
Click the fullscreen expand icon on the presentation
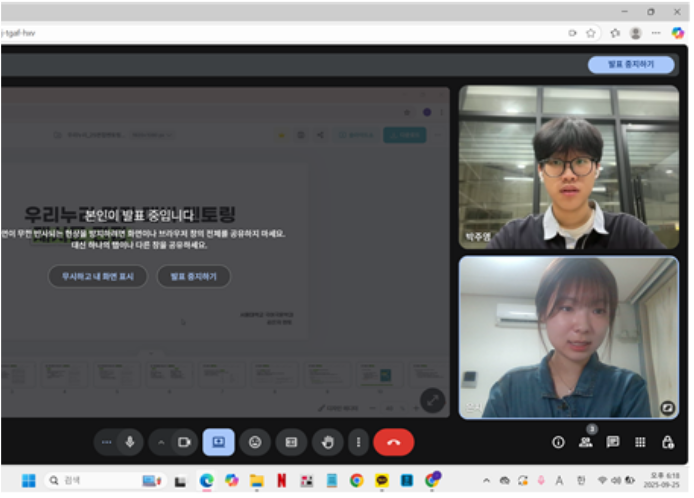pos(432,401)
